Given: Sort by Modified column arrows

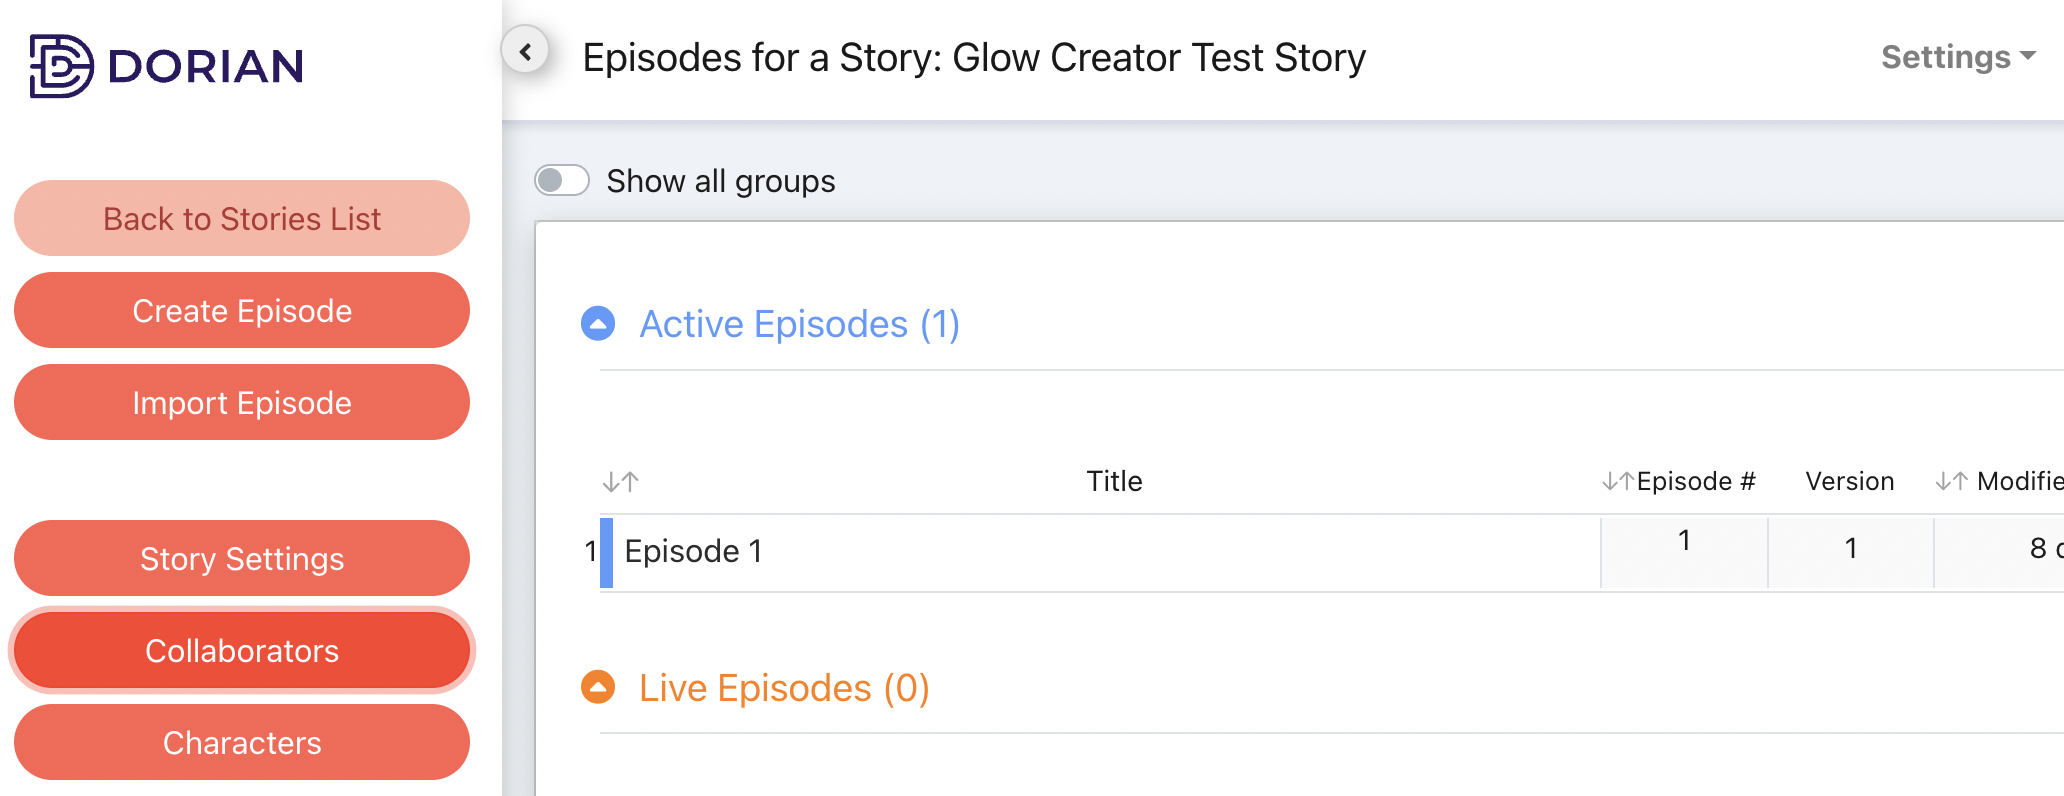Looking at the screenshot, I should [1951, 482].
